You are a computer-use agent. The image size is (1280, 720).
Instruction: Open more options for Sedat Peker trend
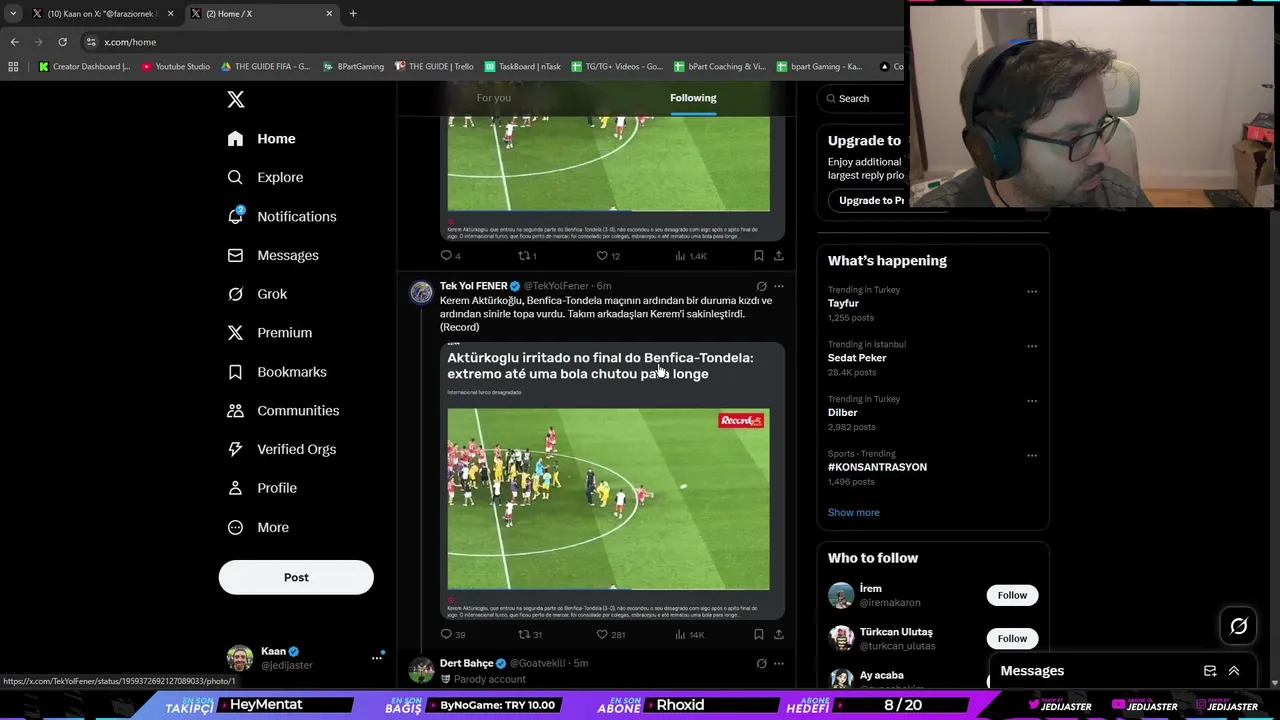point(1032,346)
